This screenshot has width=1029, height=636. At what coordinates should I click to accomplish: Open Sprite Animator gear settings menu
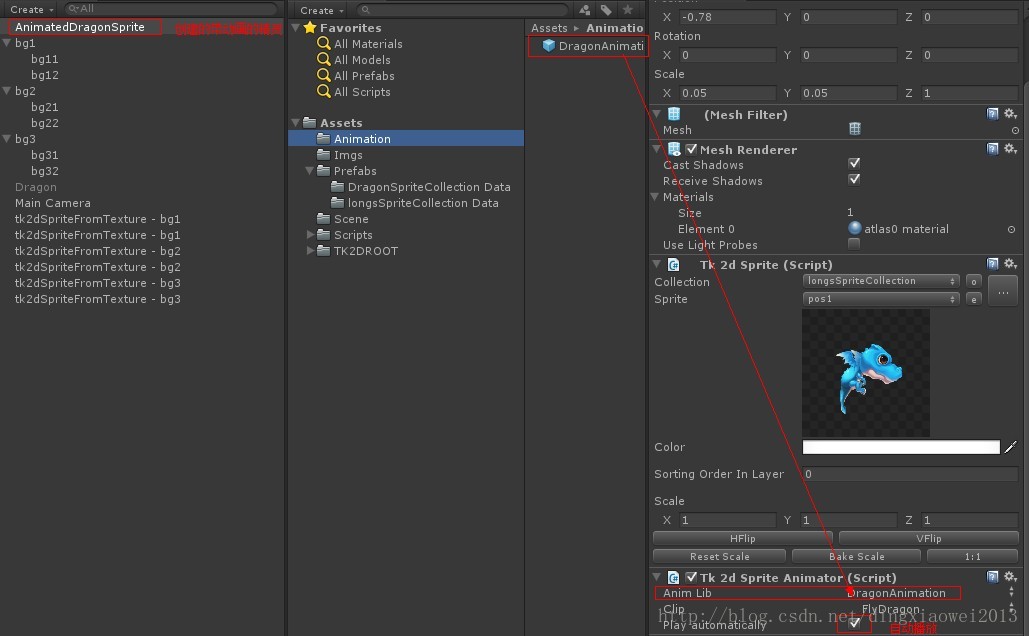pyautogui.click(x=1011, y=577)
